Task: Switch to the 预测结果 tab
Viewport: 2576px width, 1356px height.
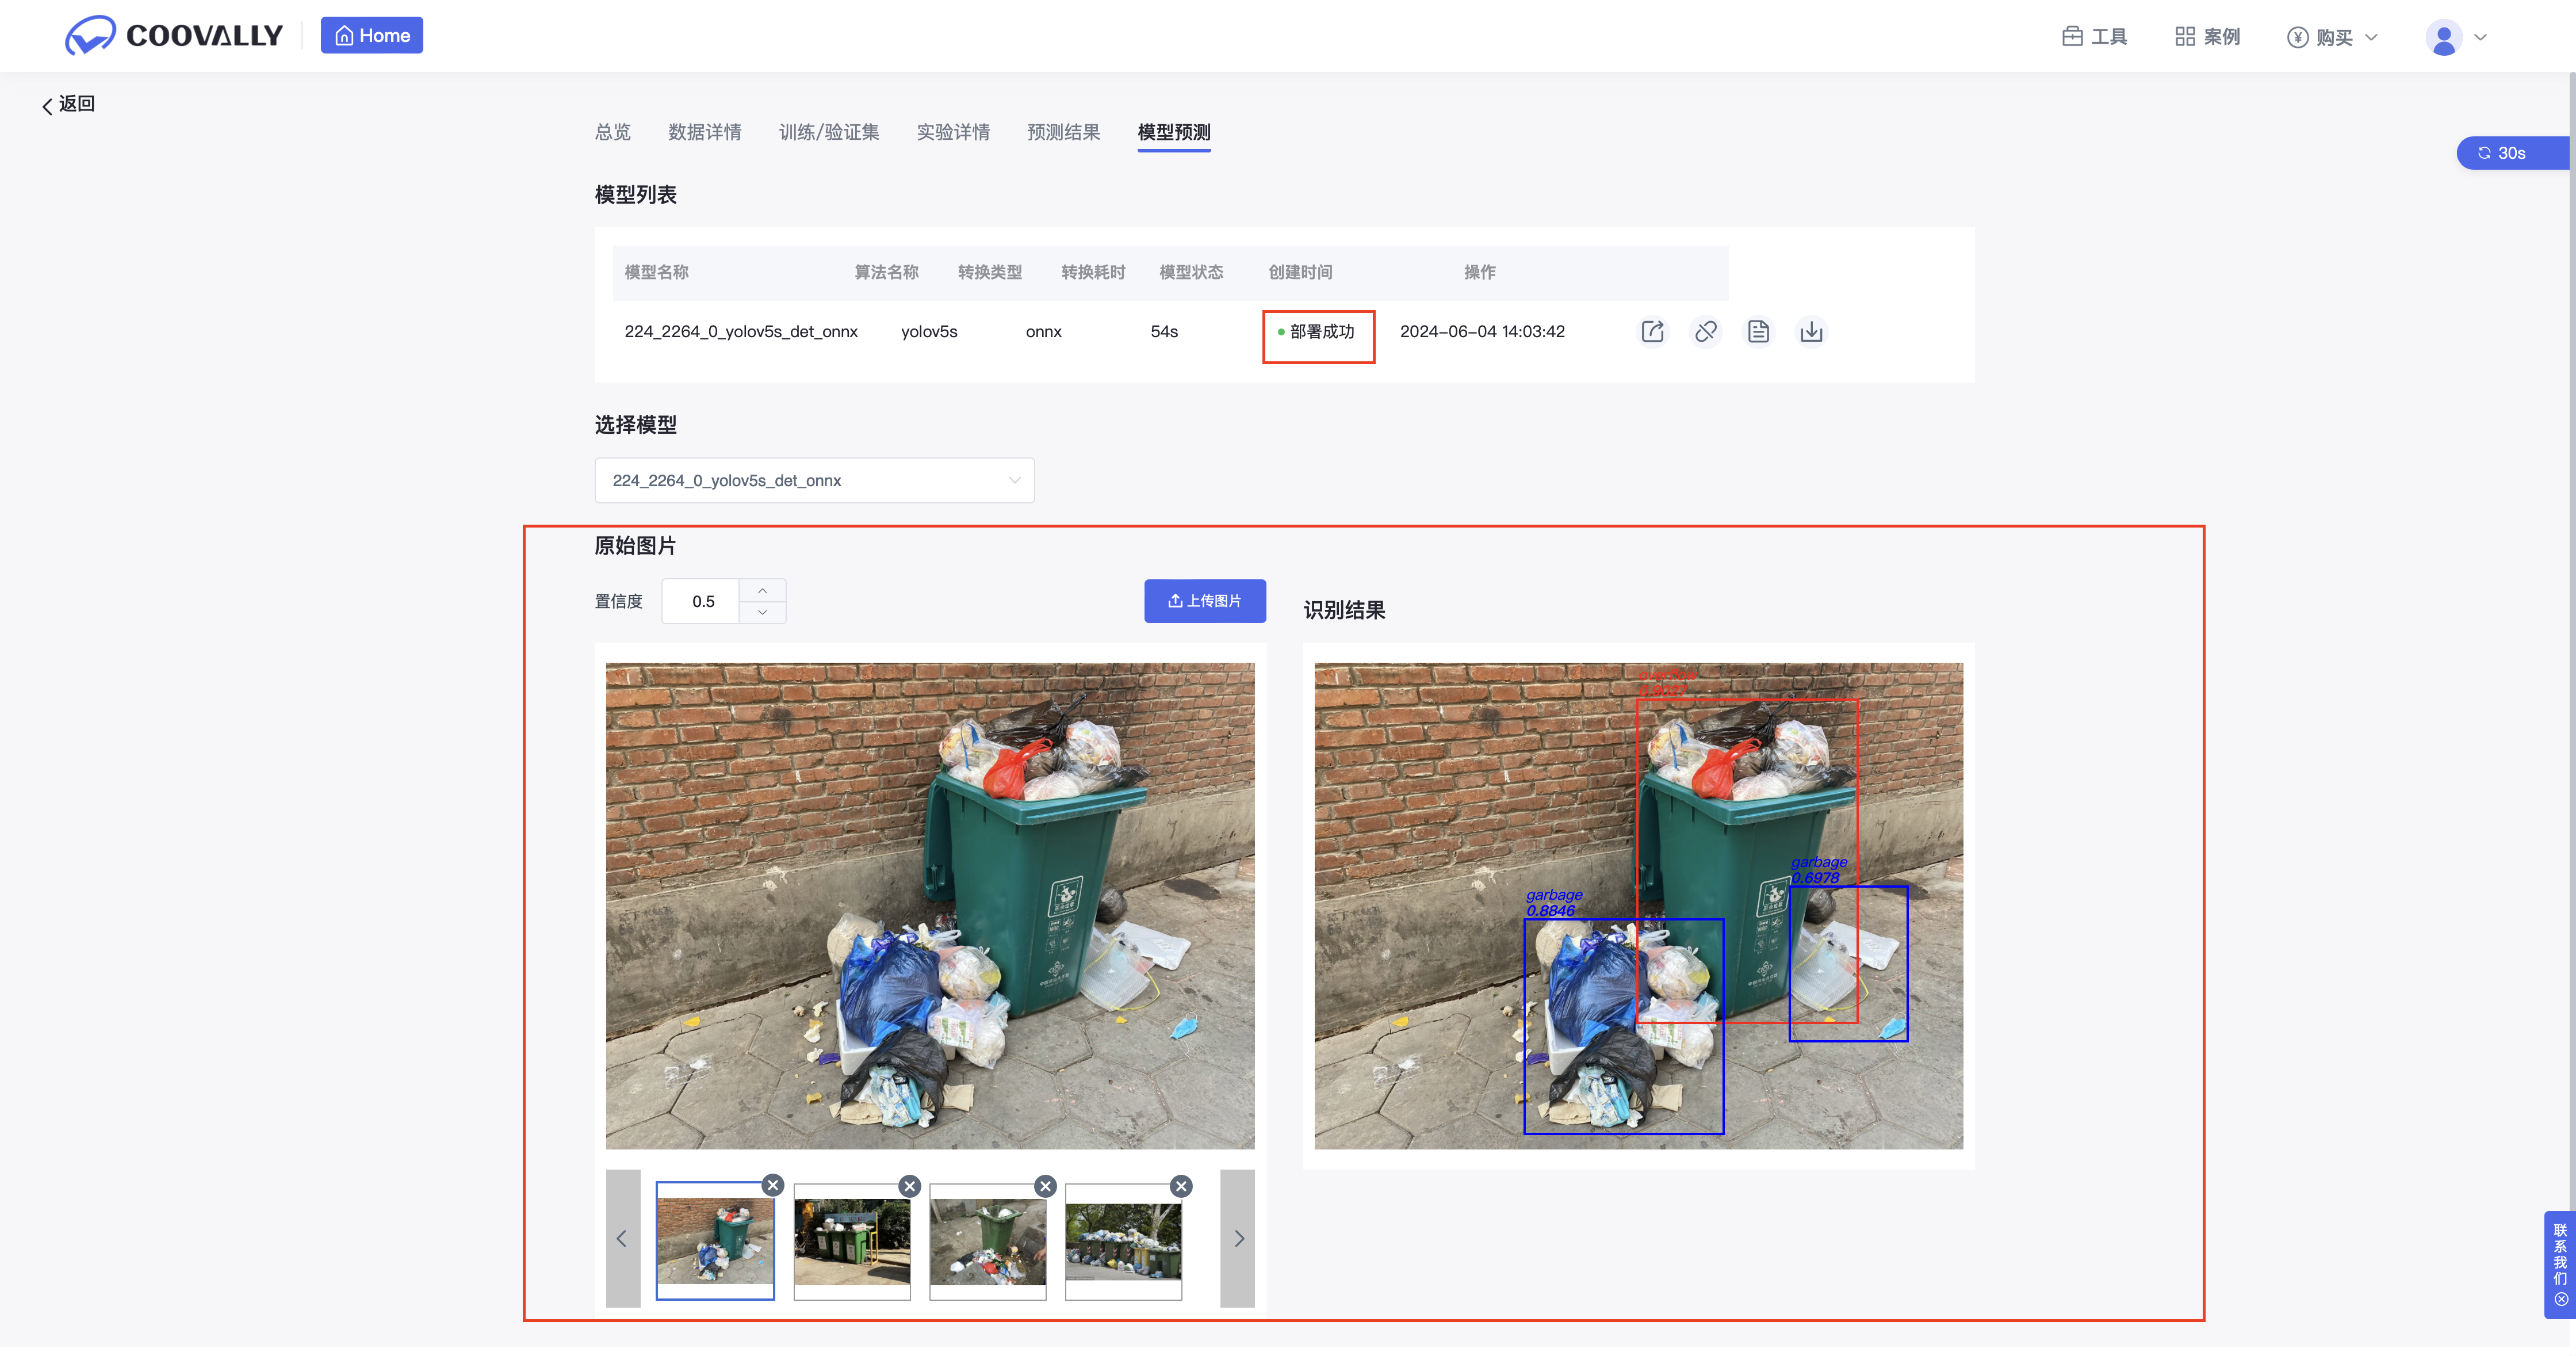Action: point(1063,132)
